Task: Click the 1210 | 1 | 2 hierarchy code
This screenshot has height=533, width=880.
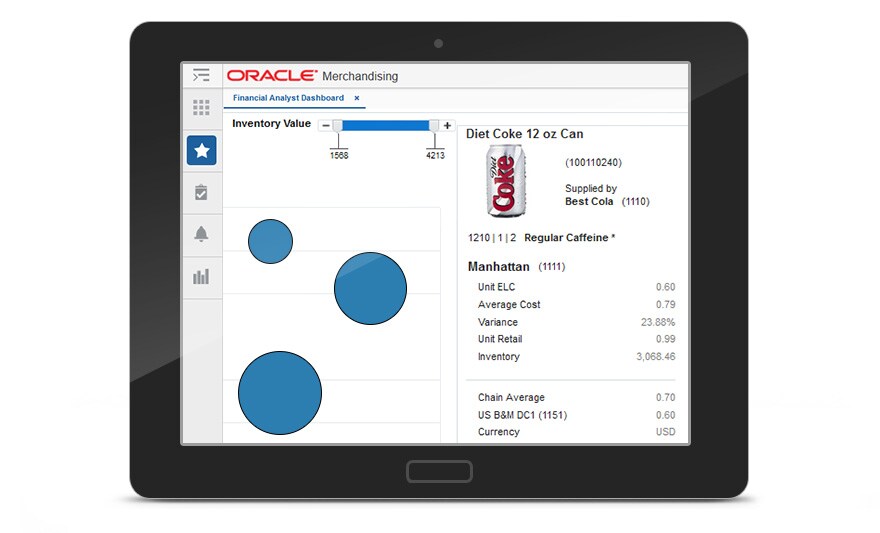Action: pos(492,238)
